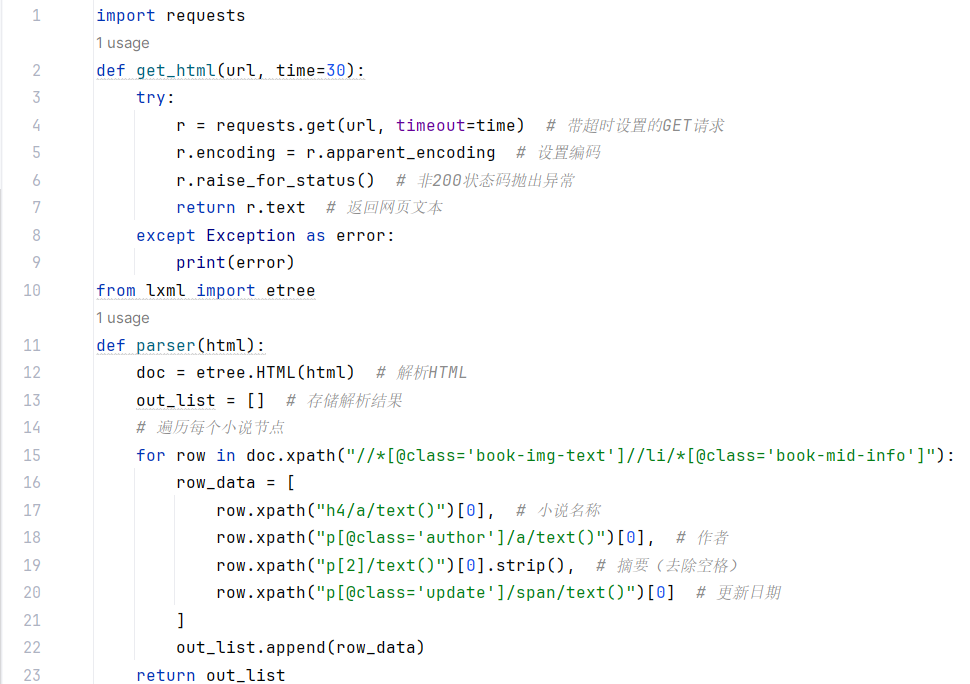Click the 'timeout' keyword argument
Viewport: 970px width, 684px height.
pos(431,126)
